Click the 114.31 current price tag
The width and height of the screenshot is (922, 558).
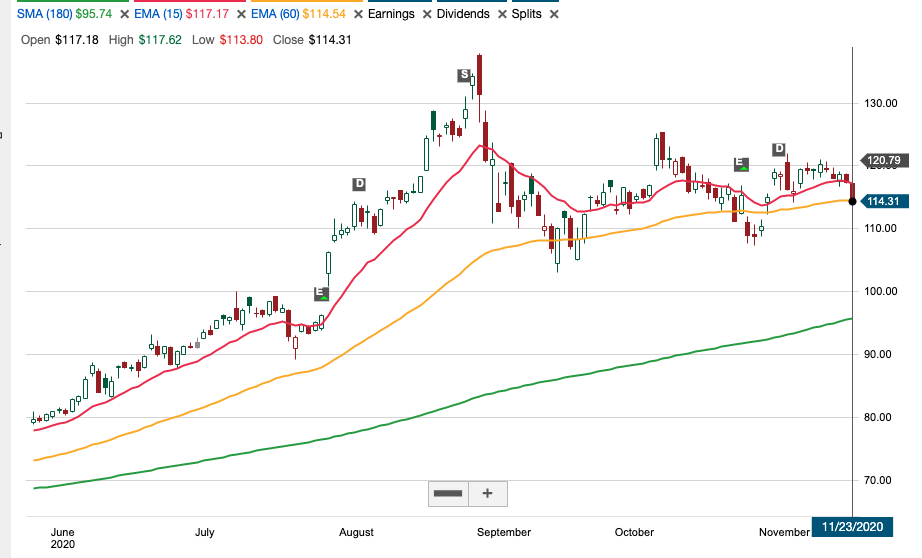click(x=884, y=201)
